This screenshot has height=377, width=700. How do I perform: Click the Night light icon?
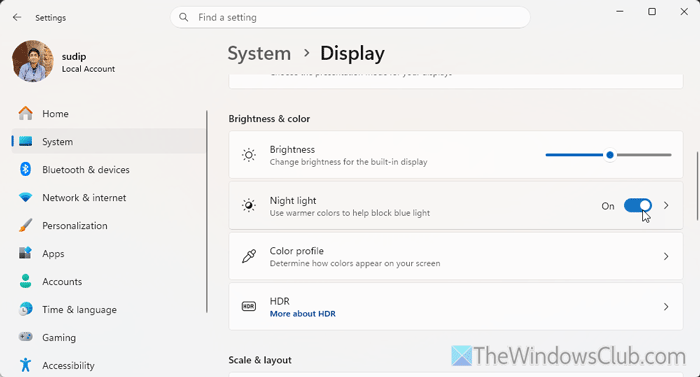[249, 205]
